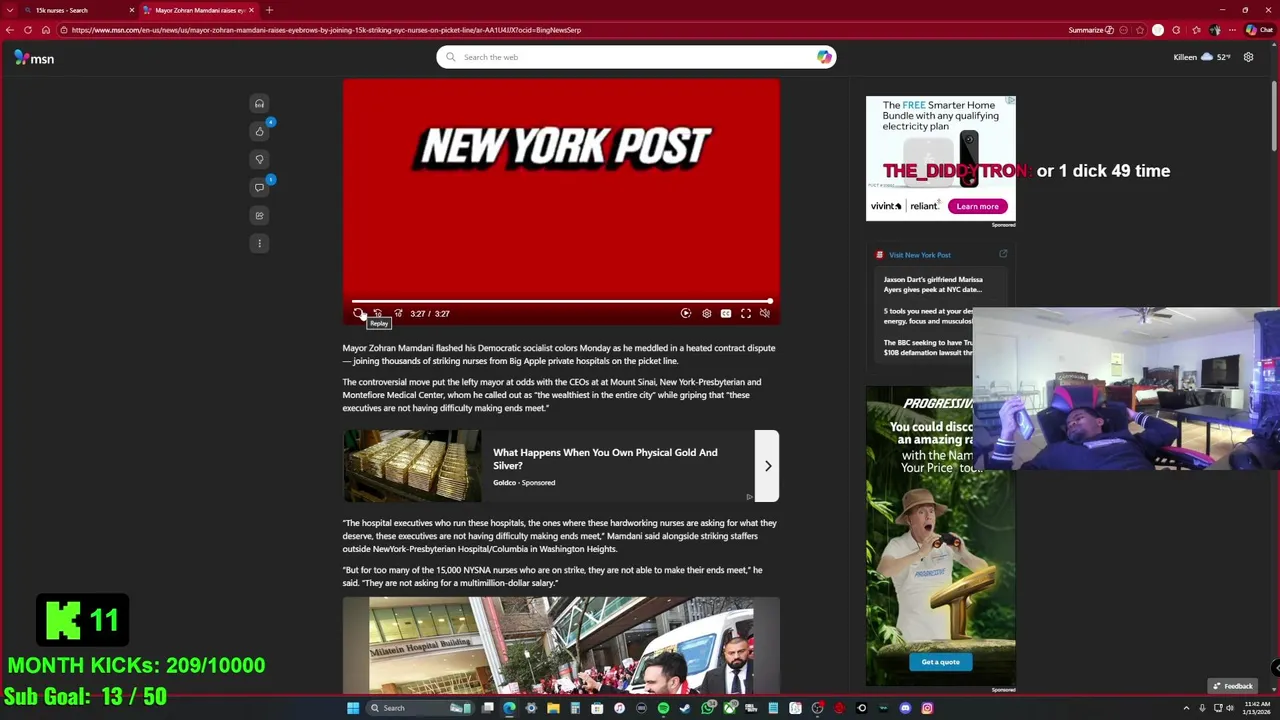Click Learn more on Vivint Reliant ad

(977, 206)
